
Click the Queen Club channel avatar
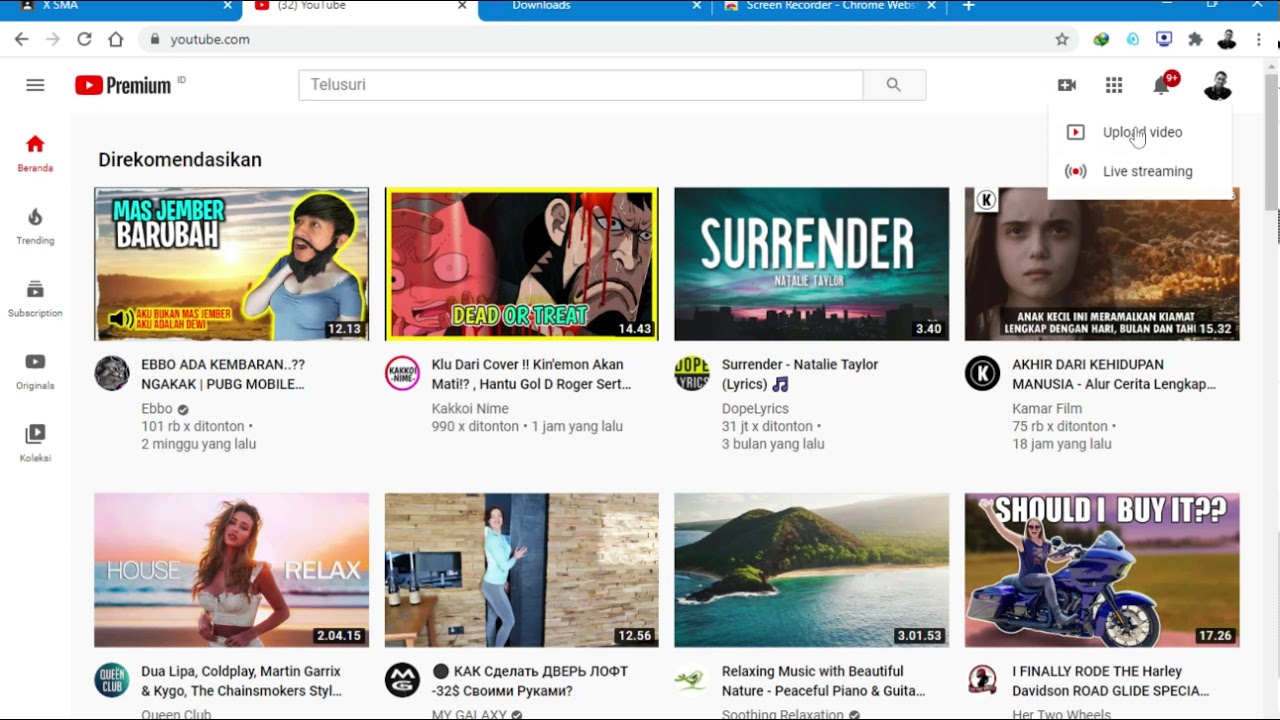(x=112, y=680)
